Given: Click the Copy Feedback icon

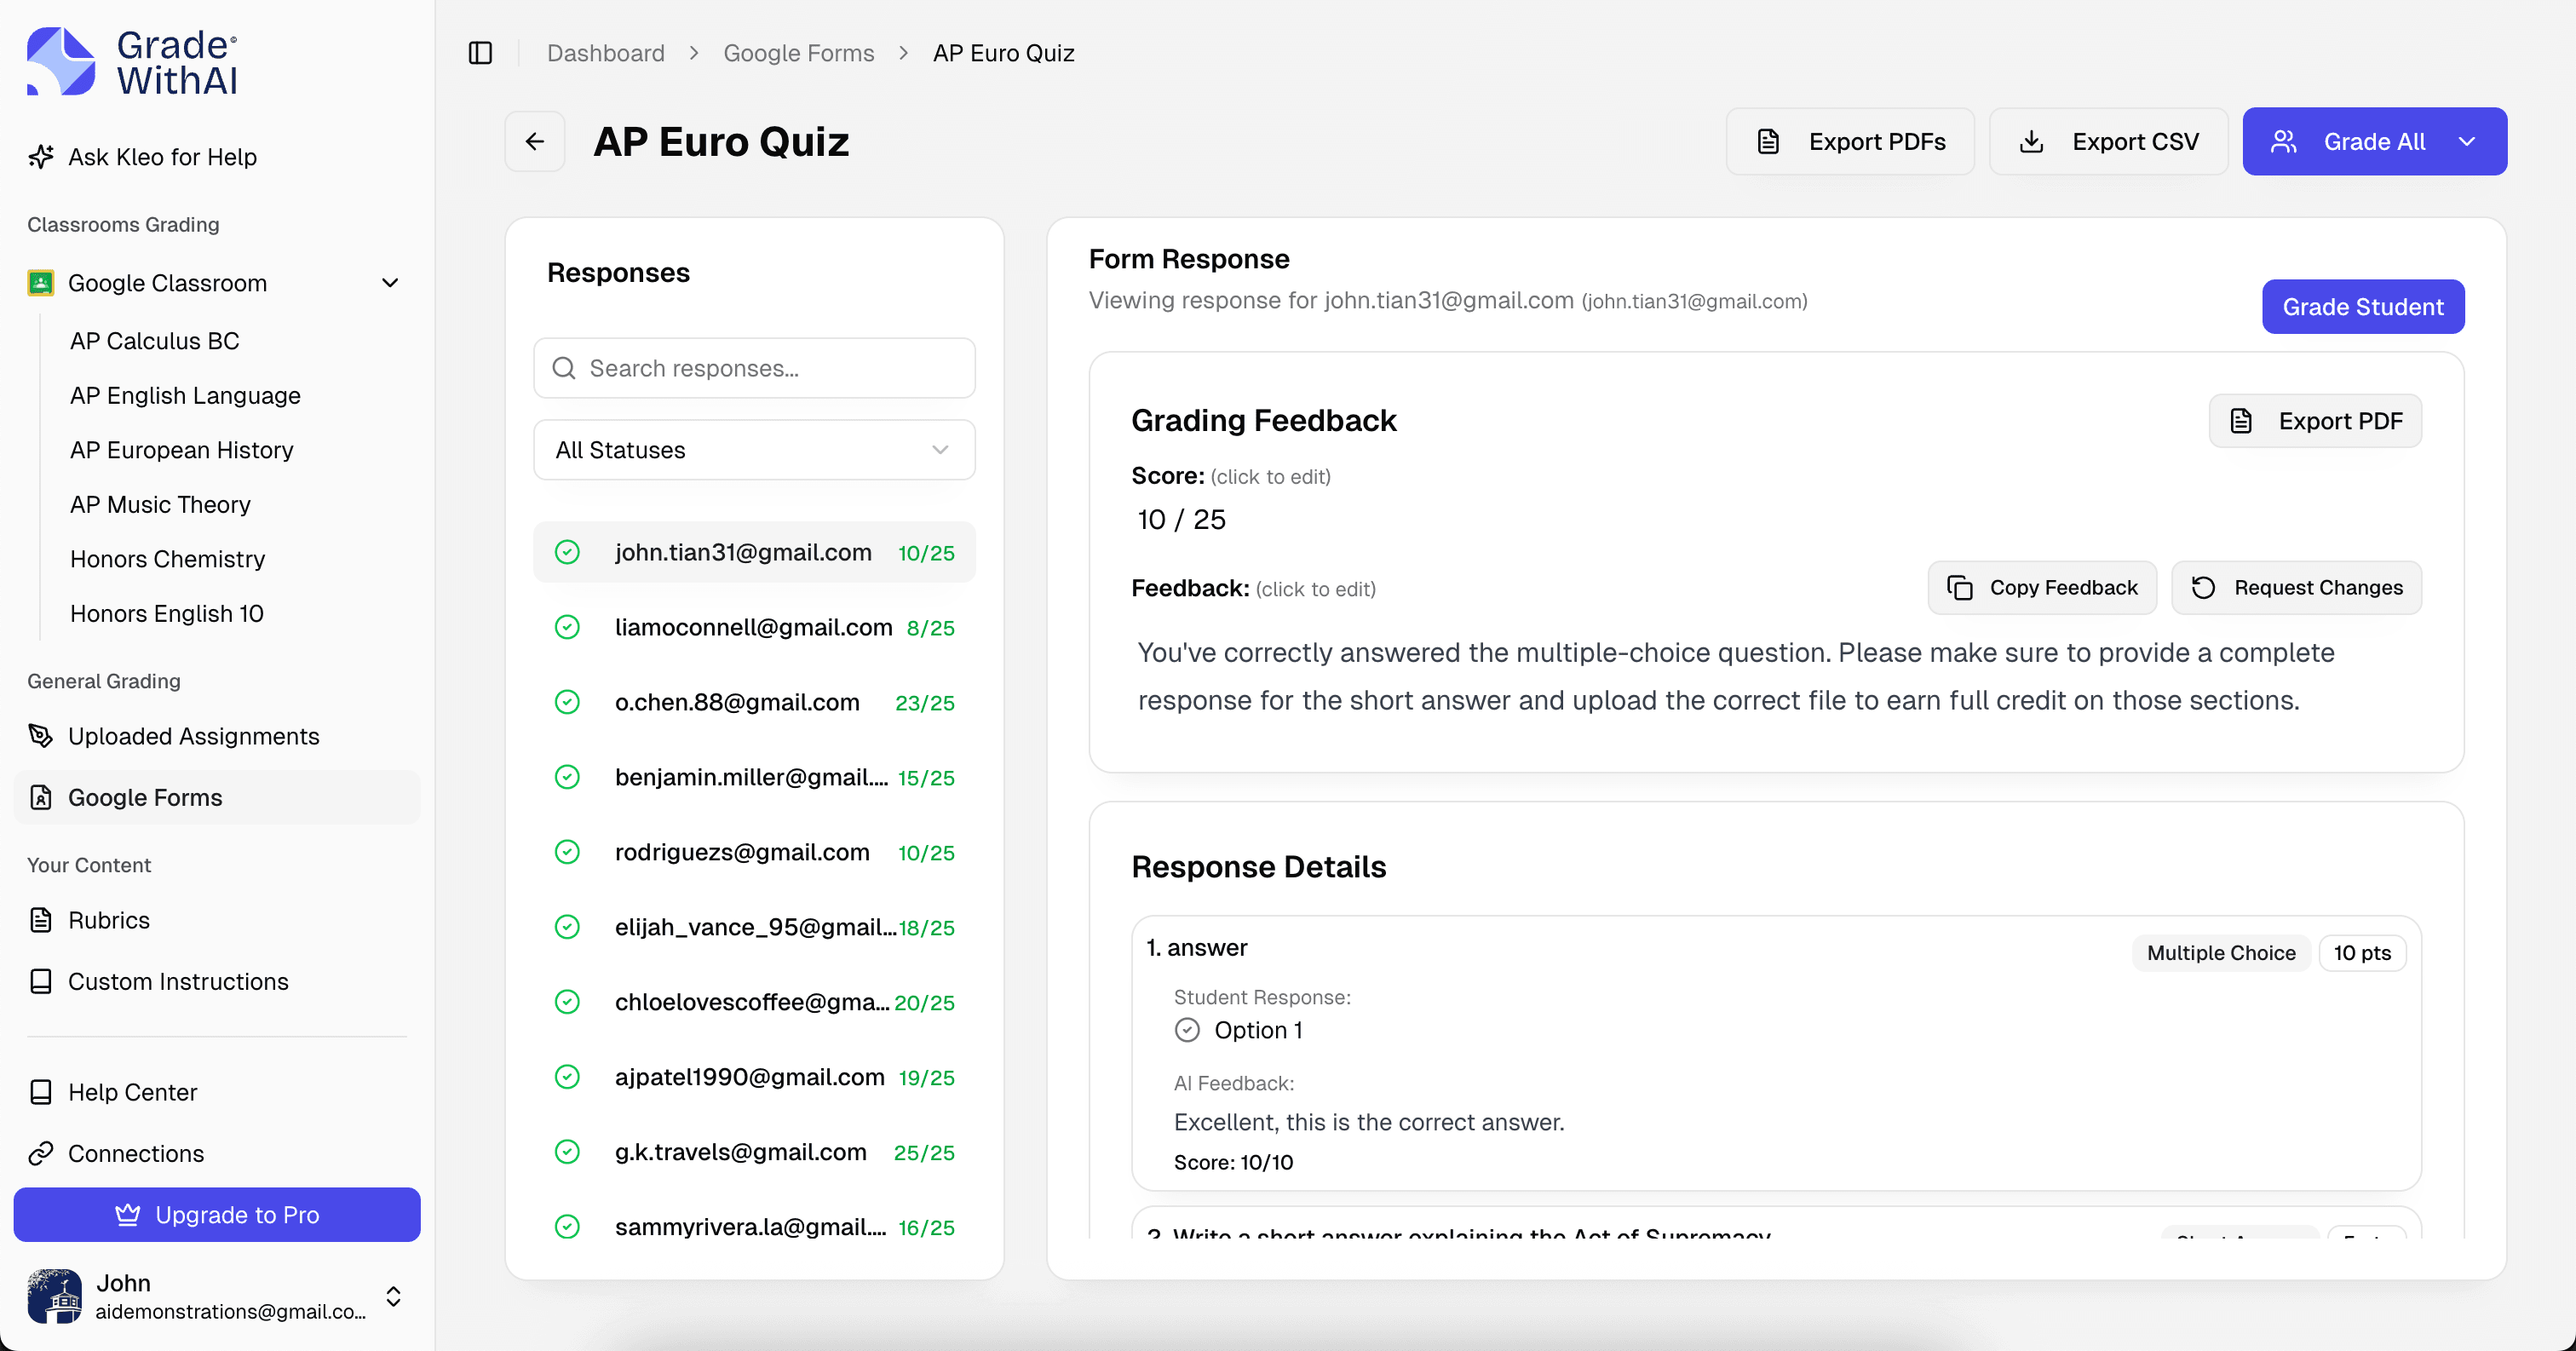Looking at the screenshot, I should point(1958,588).
